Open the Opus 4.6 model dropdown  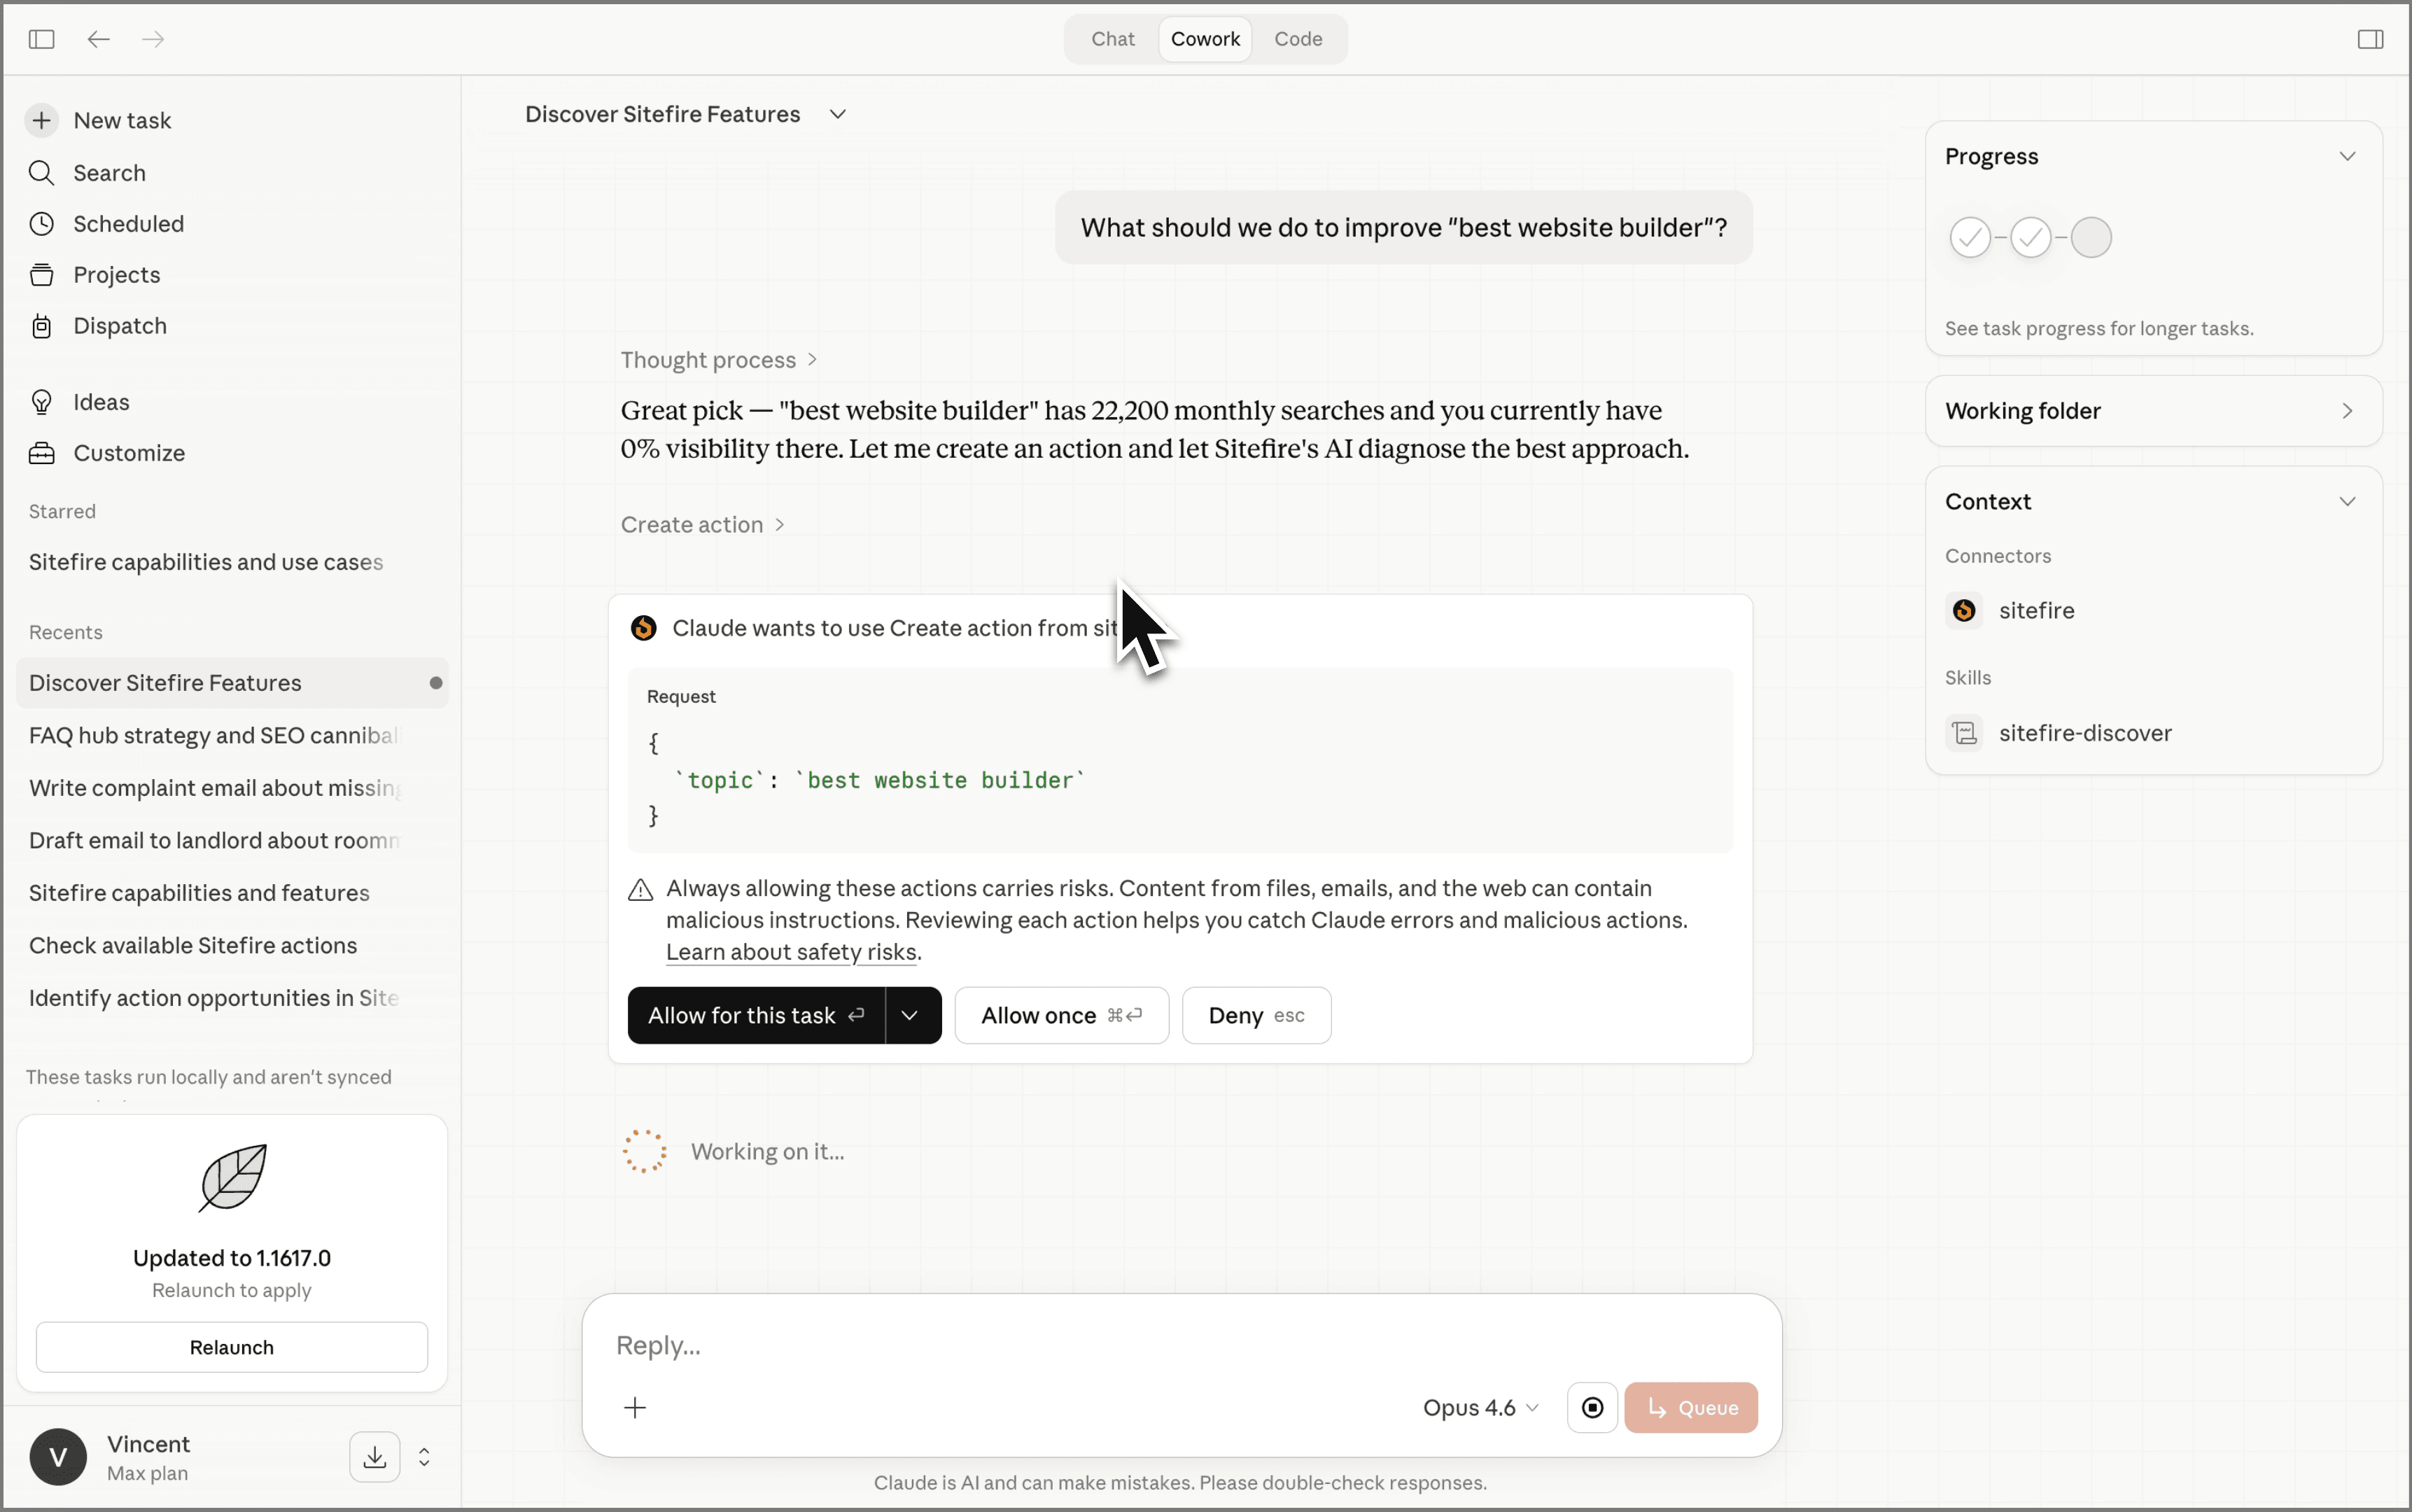1480,1407
